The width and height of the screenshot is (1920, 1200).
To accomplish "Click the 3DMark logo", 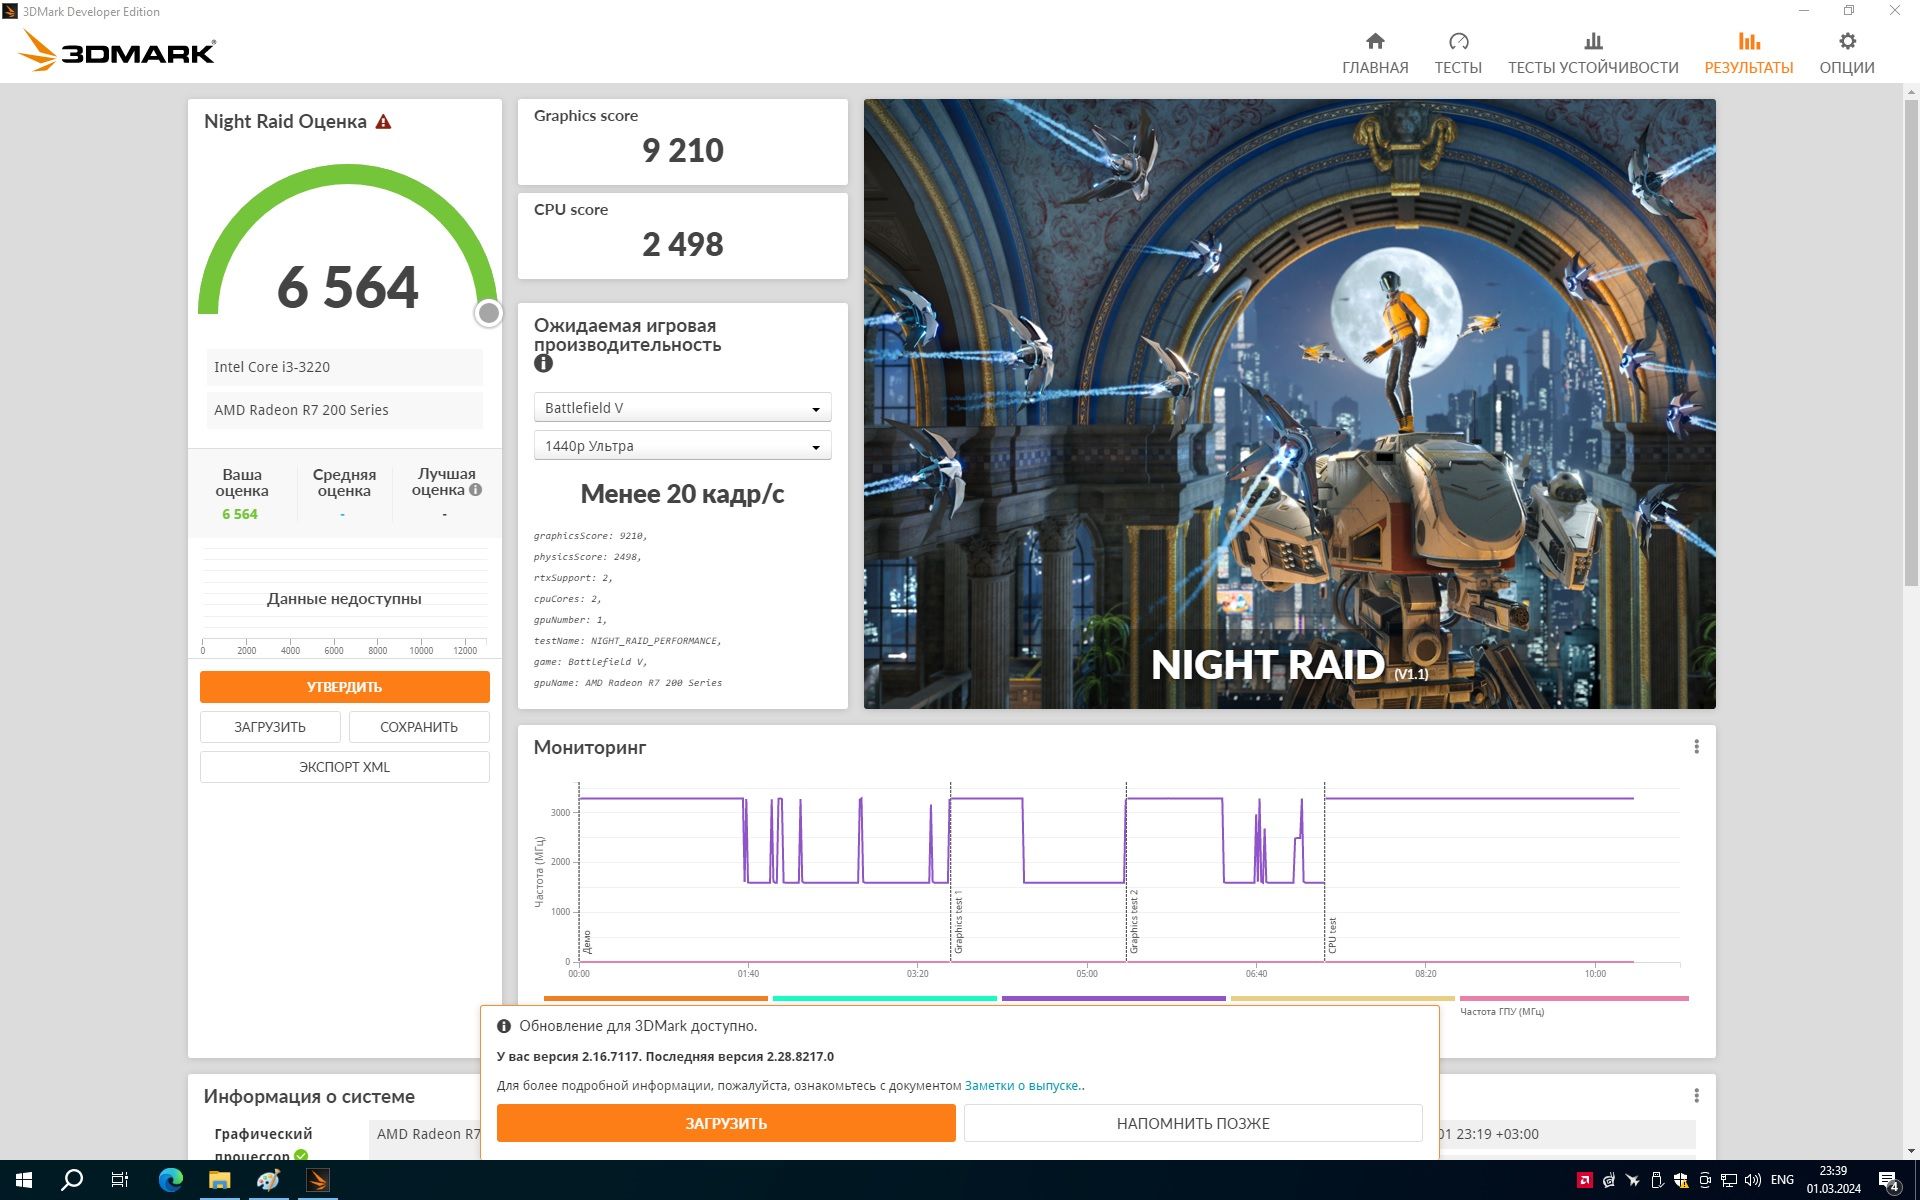I will pyautogui.click(x=118, y=52).
